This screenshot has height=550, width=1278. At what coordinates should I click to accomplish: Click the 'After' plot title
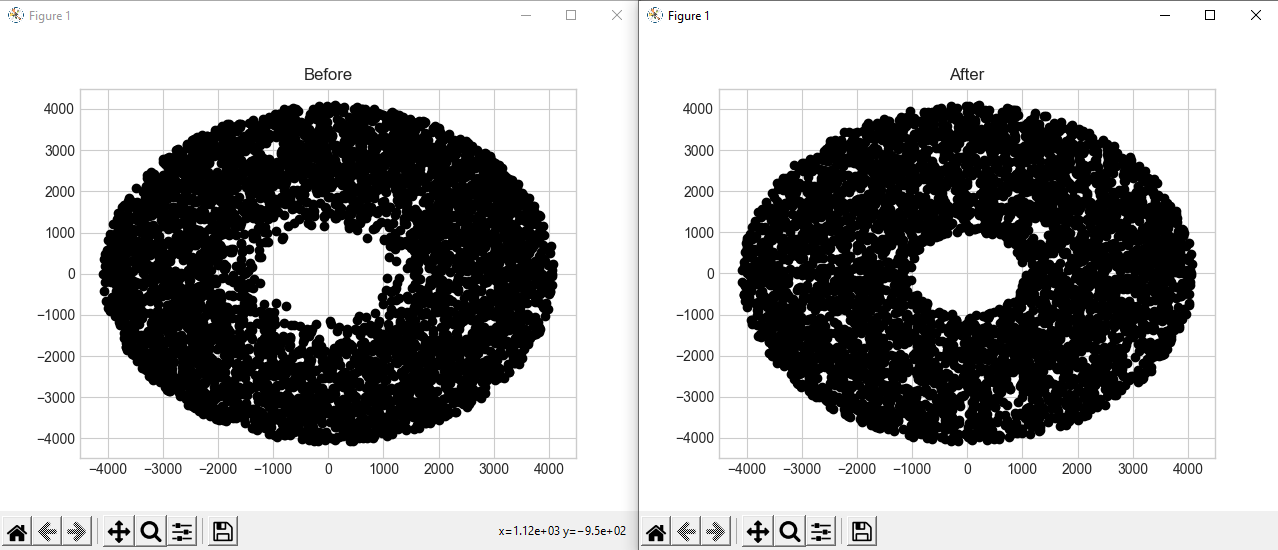(x=967, y=74)
